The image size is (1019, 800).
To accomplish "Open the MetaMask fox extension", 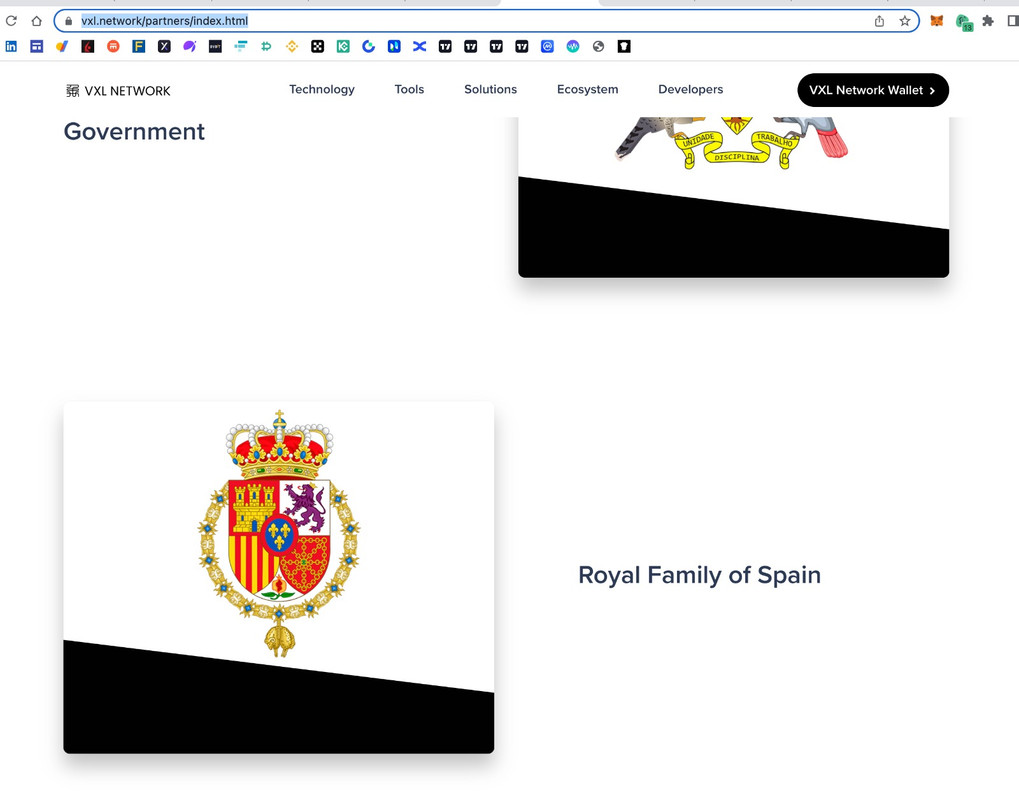I will (936, 21).
